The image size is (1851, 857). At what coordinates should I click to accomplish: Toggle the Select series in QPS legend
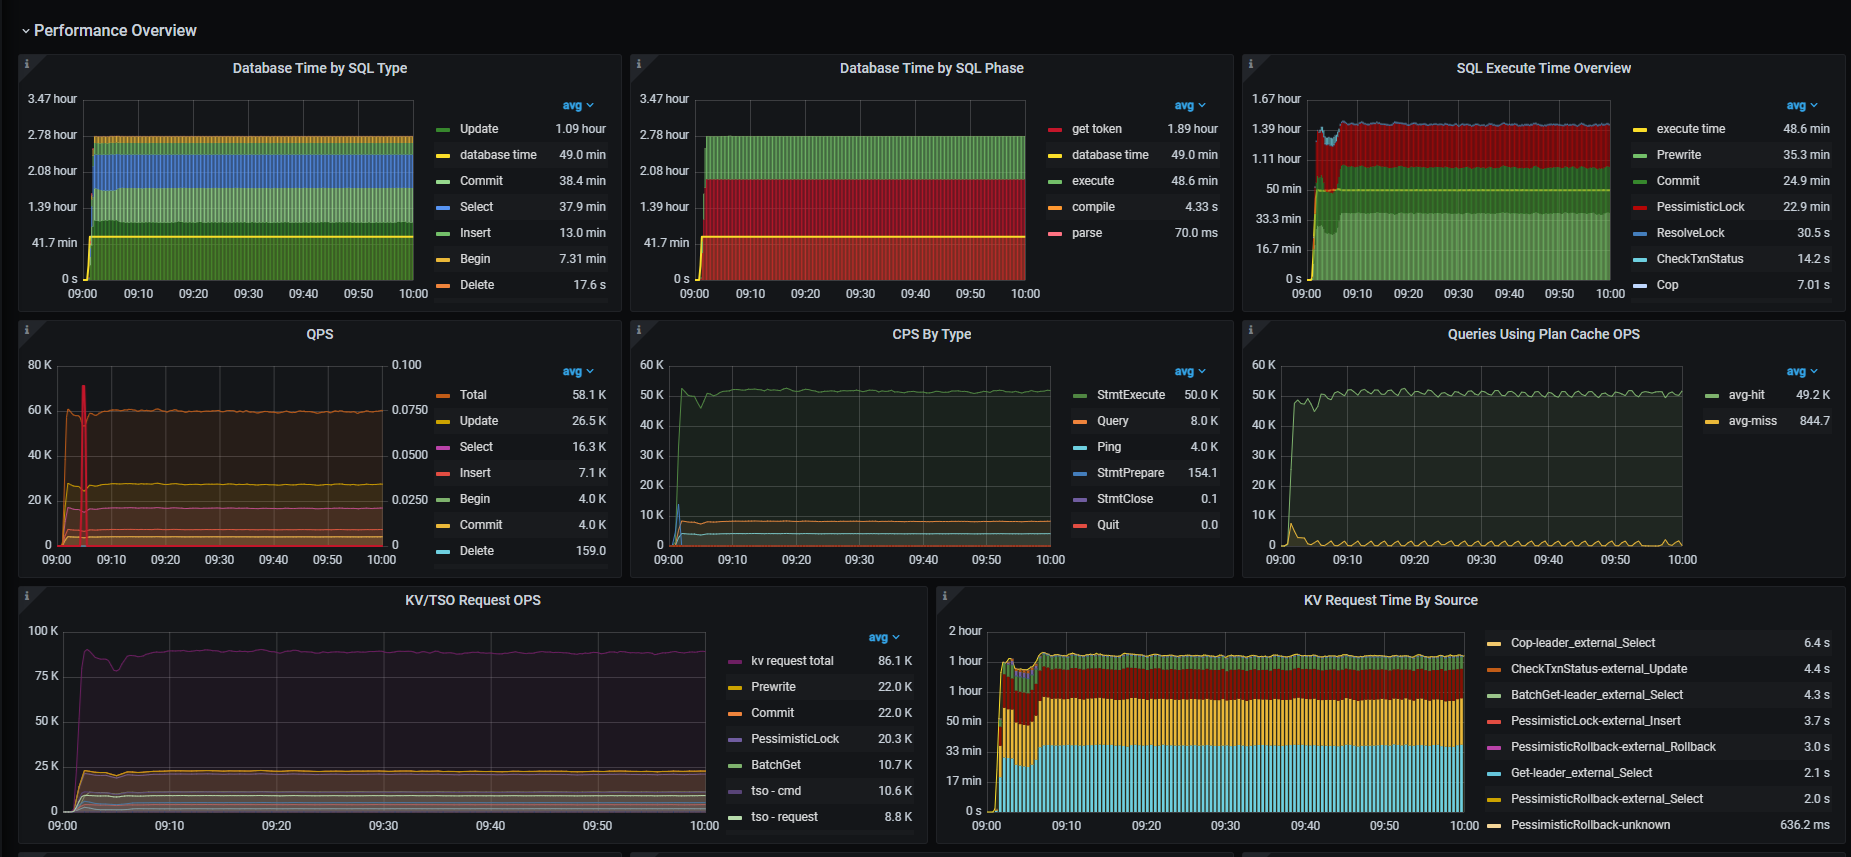click(x=476, y=447)
